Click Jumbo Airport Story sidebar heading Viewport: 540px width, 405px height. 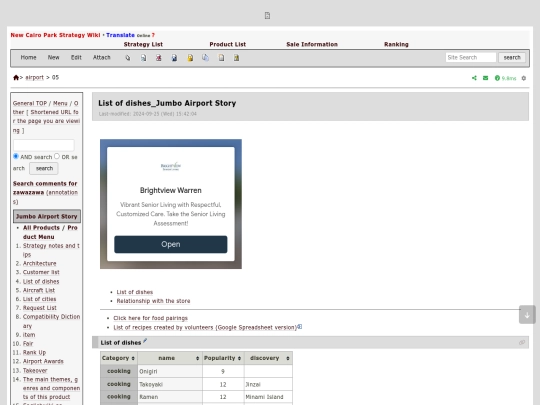click(x=47, y=216)
